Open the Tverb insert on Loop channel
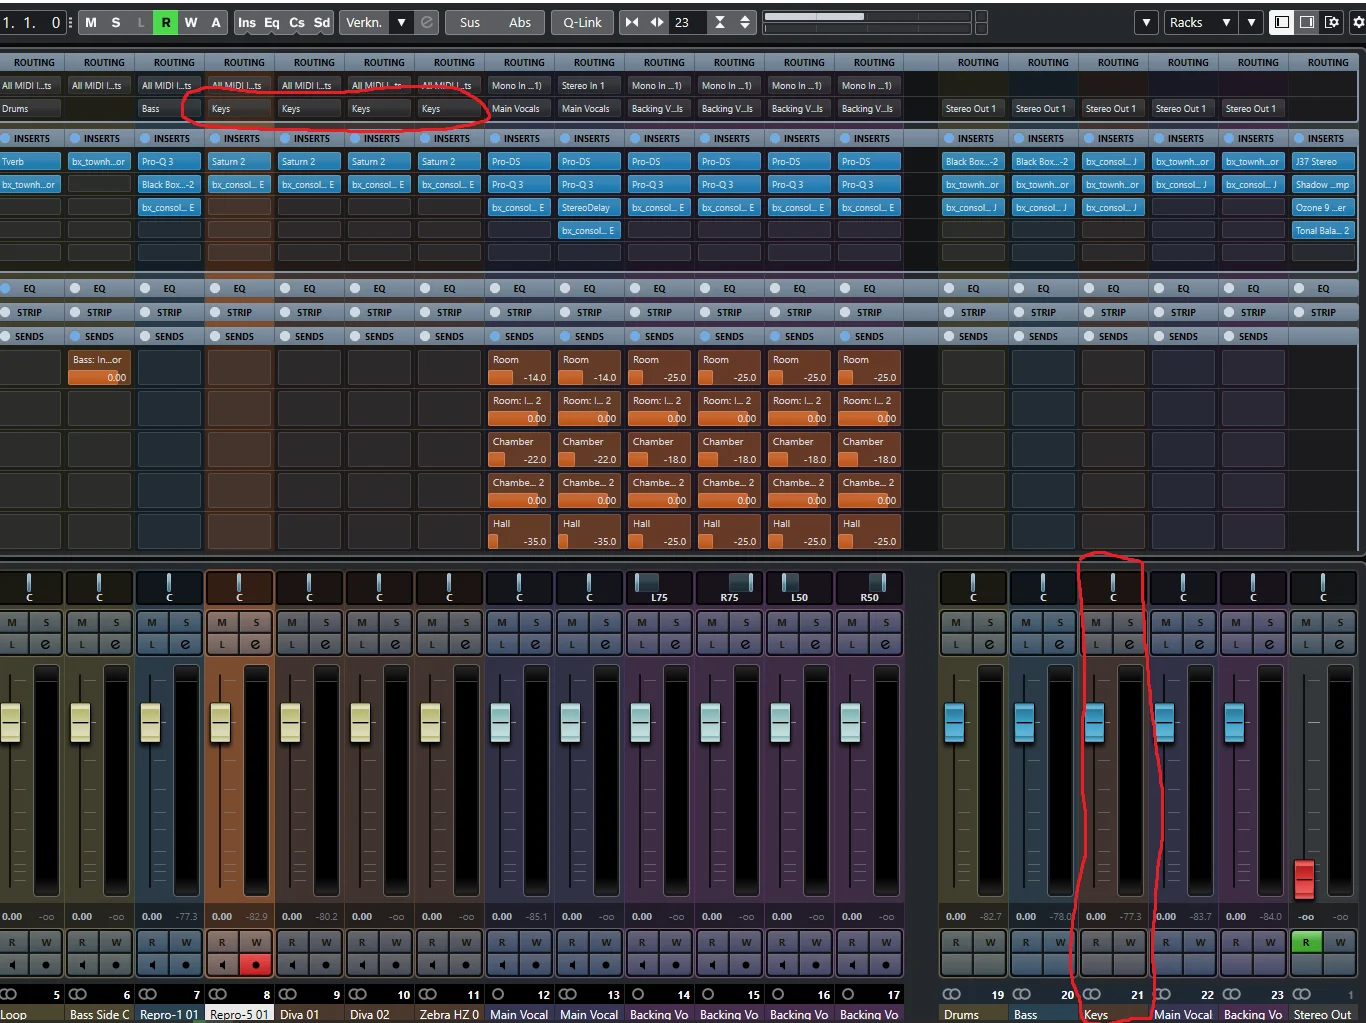This screenshot has width=1366, height=1023. coord(30,161)
